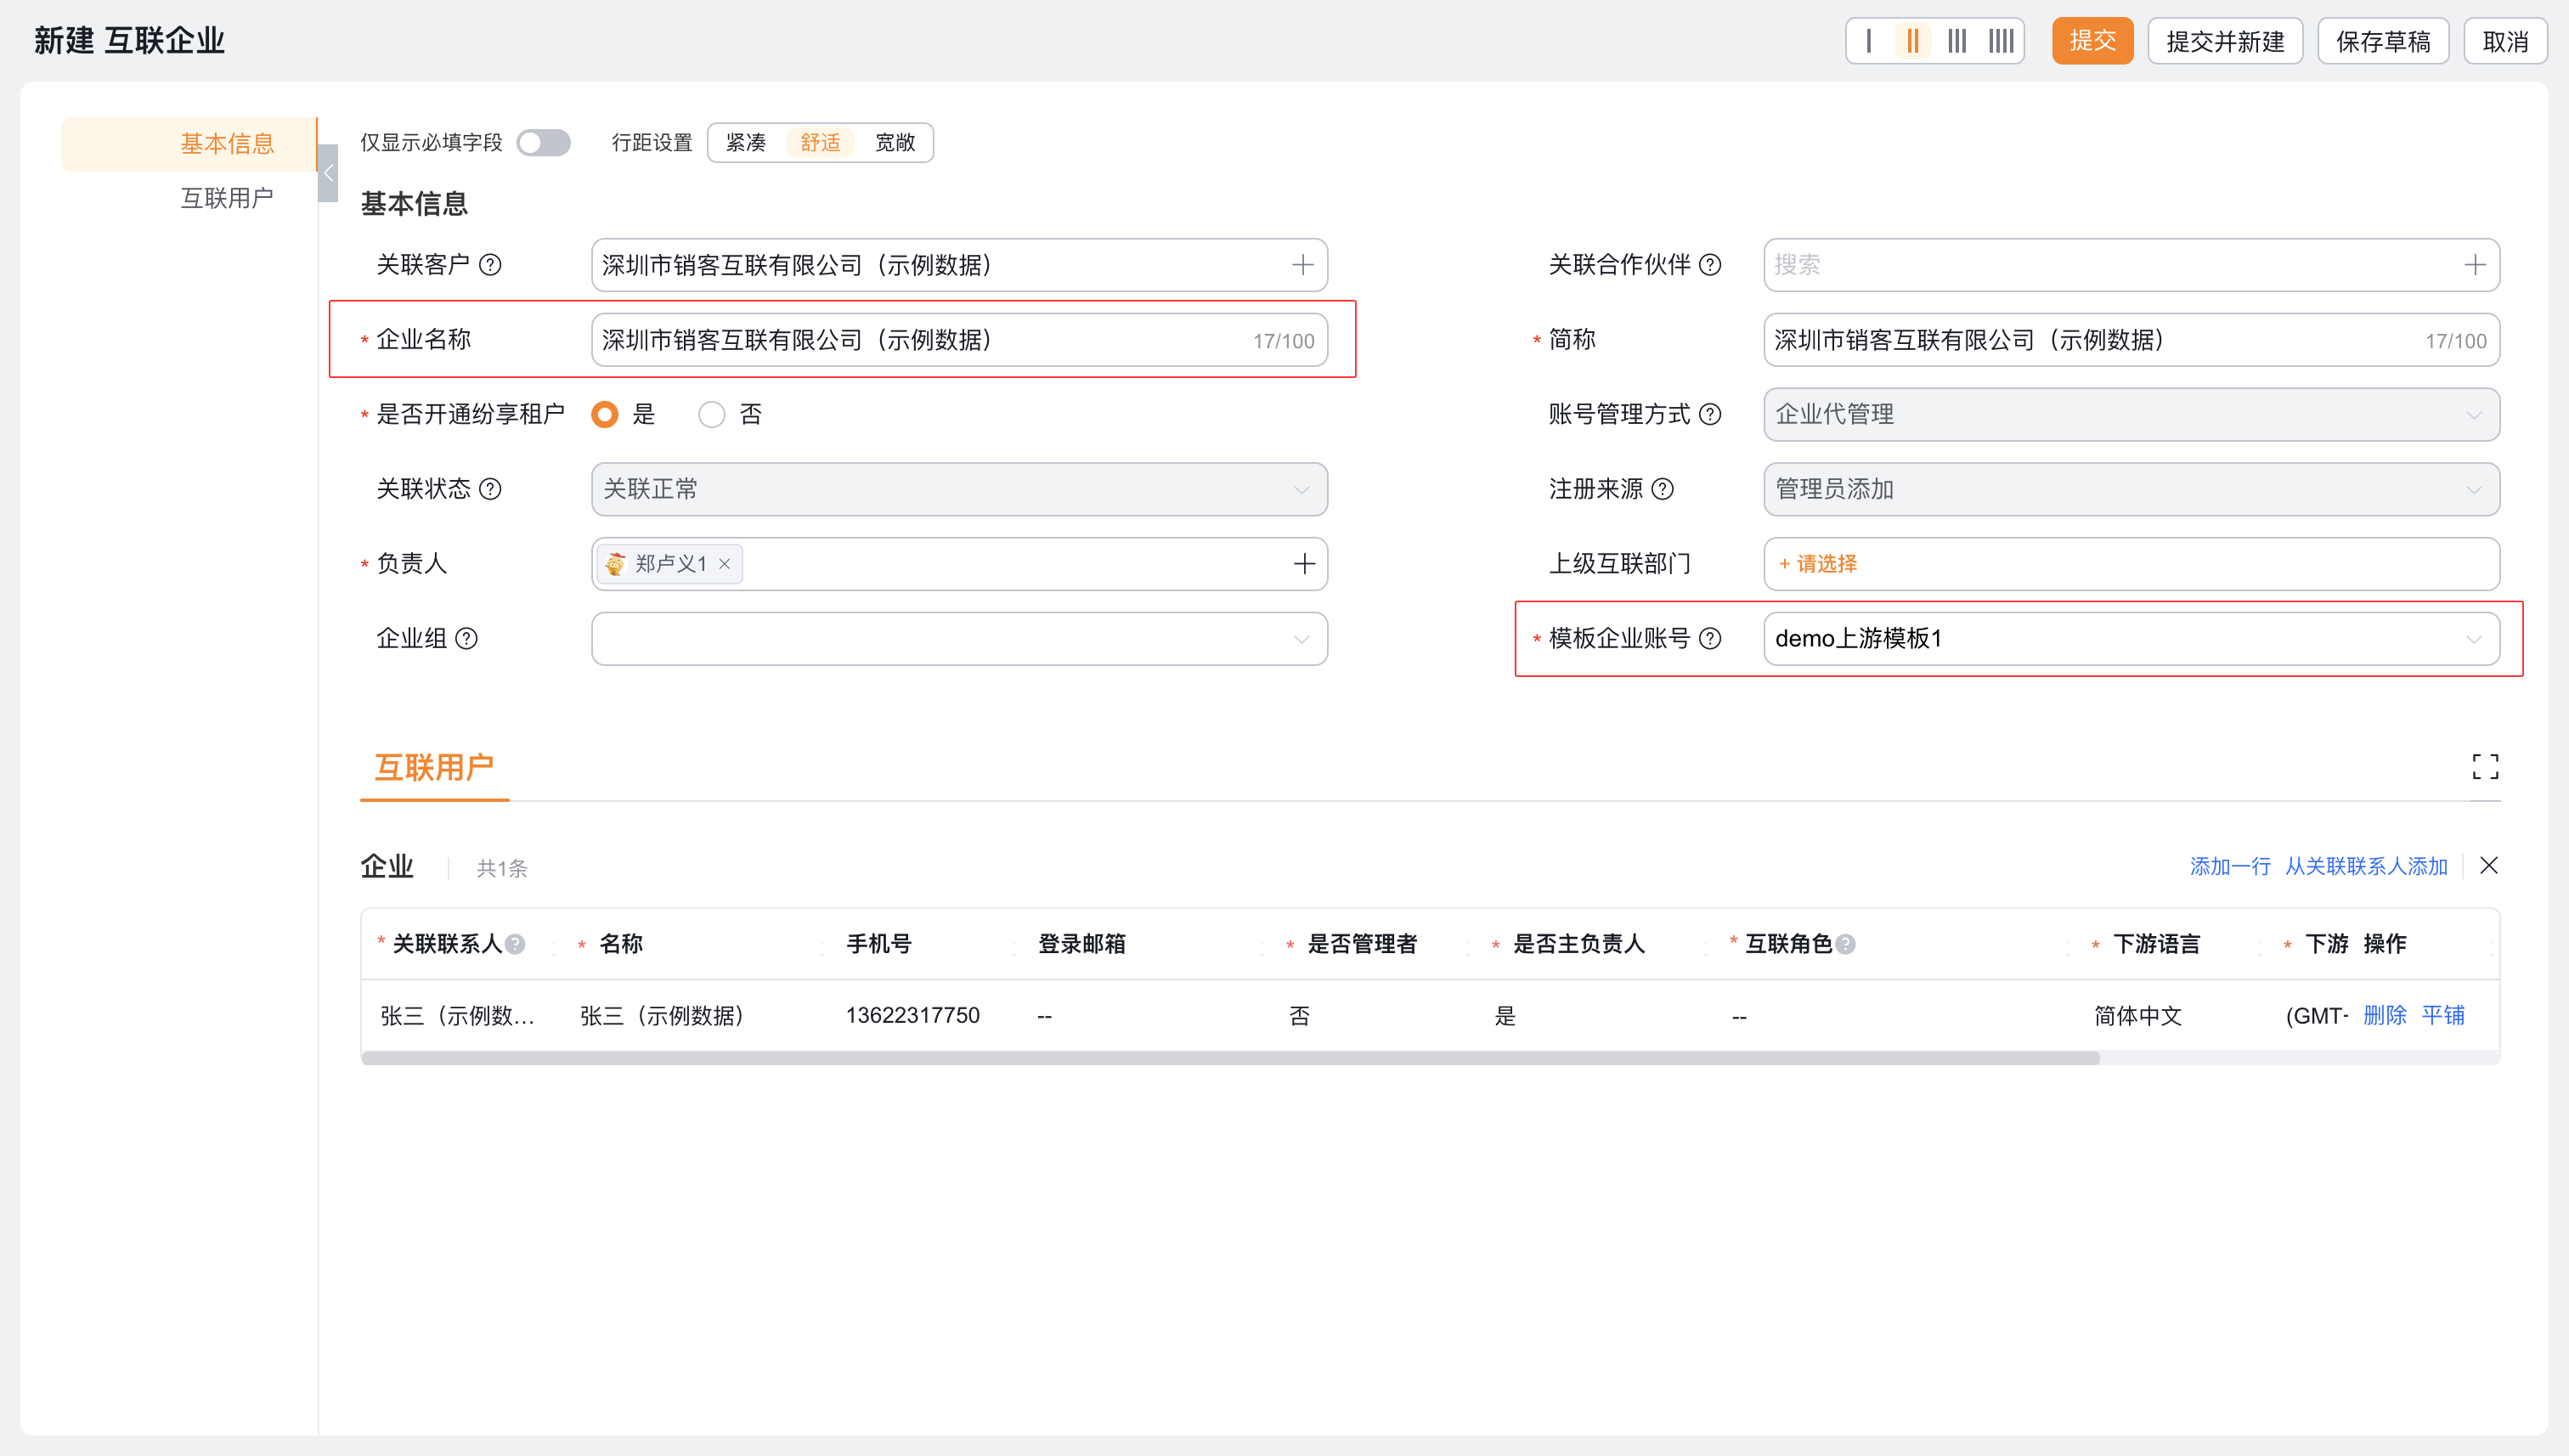Screen dimensions: 2569x1456
Task: Set row spacing to 宽敞
Action: point(895,143)
